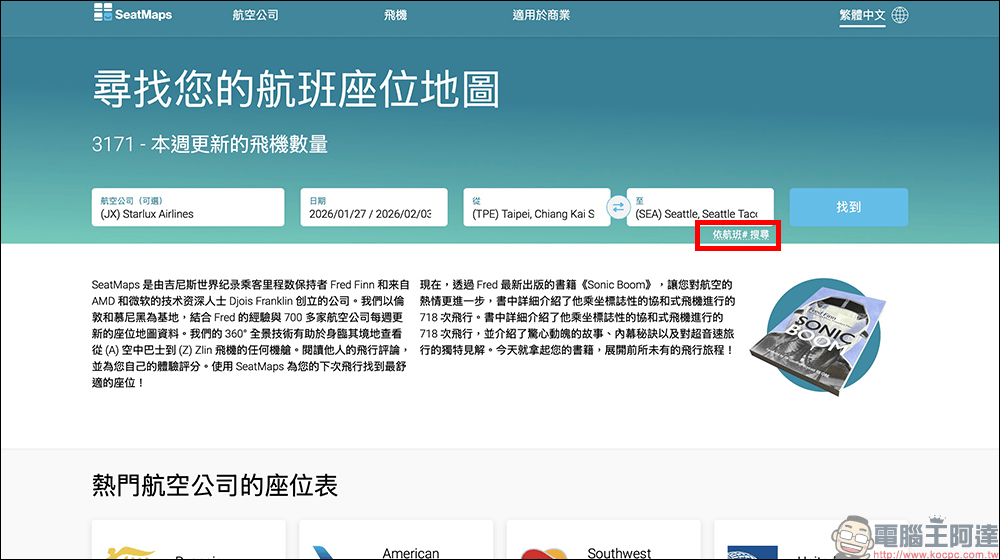Open the 飛機 menu item
The height and width of the screenshot is (560, 1000).
pyautogui.click(x=395, y=15)
